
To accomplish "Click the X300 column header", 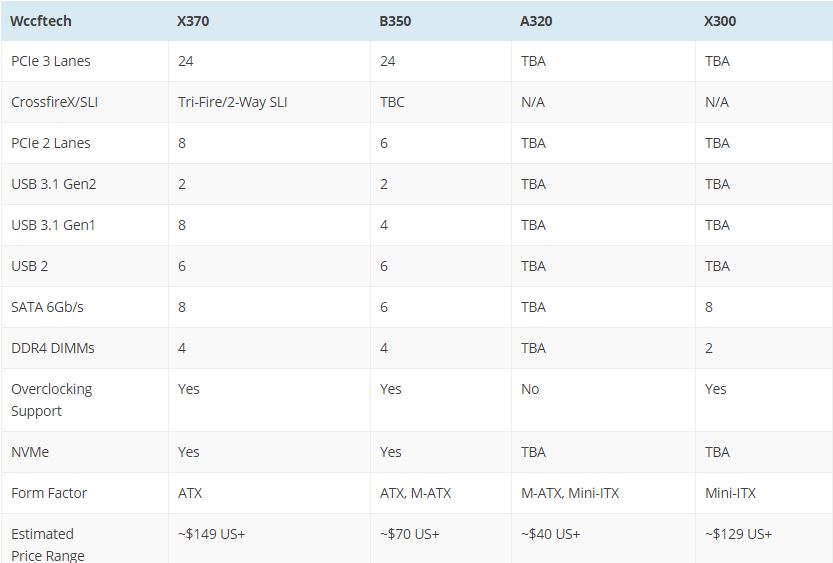I will pos(720,20).
